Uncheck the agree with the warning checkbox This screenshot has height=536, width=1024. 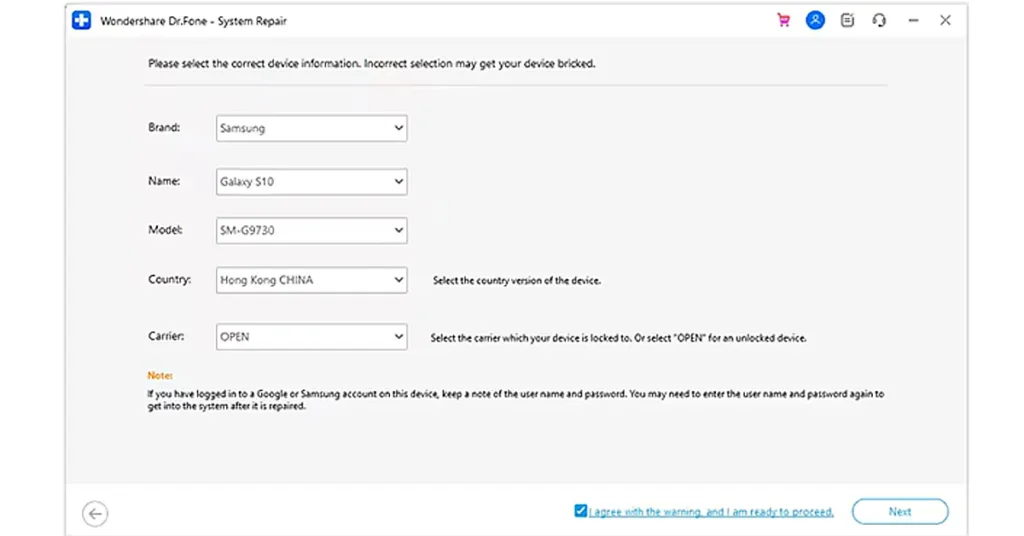coord(581,511)
